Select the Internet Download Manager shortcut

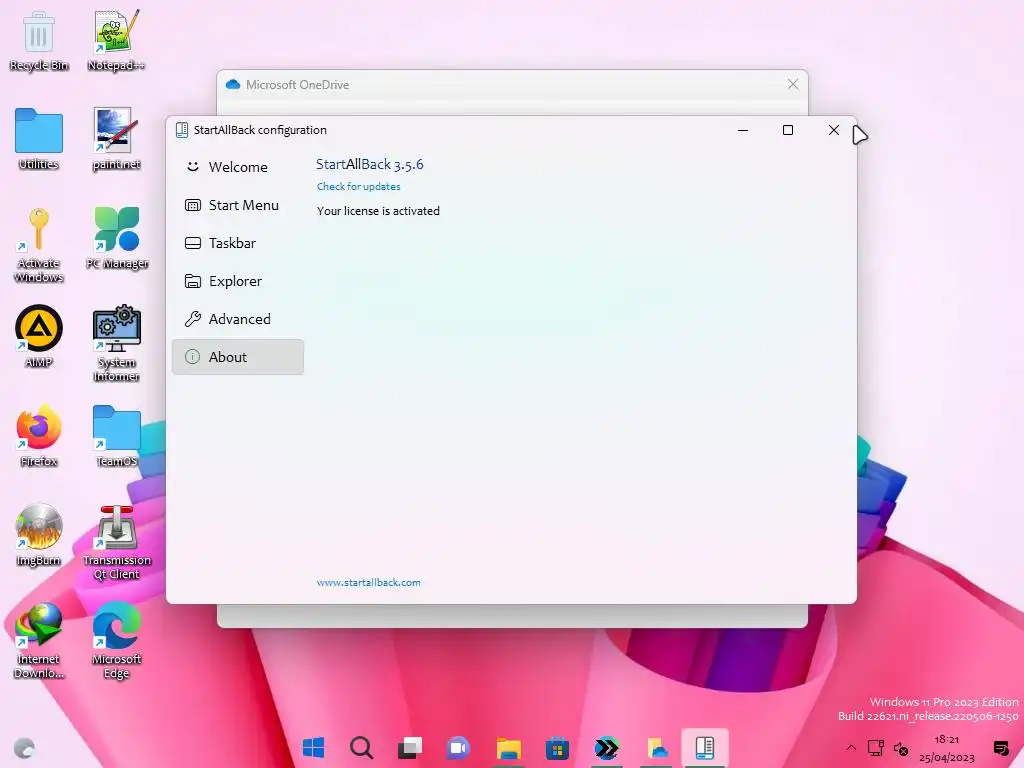(39, 641)
